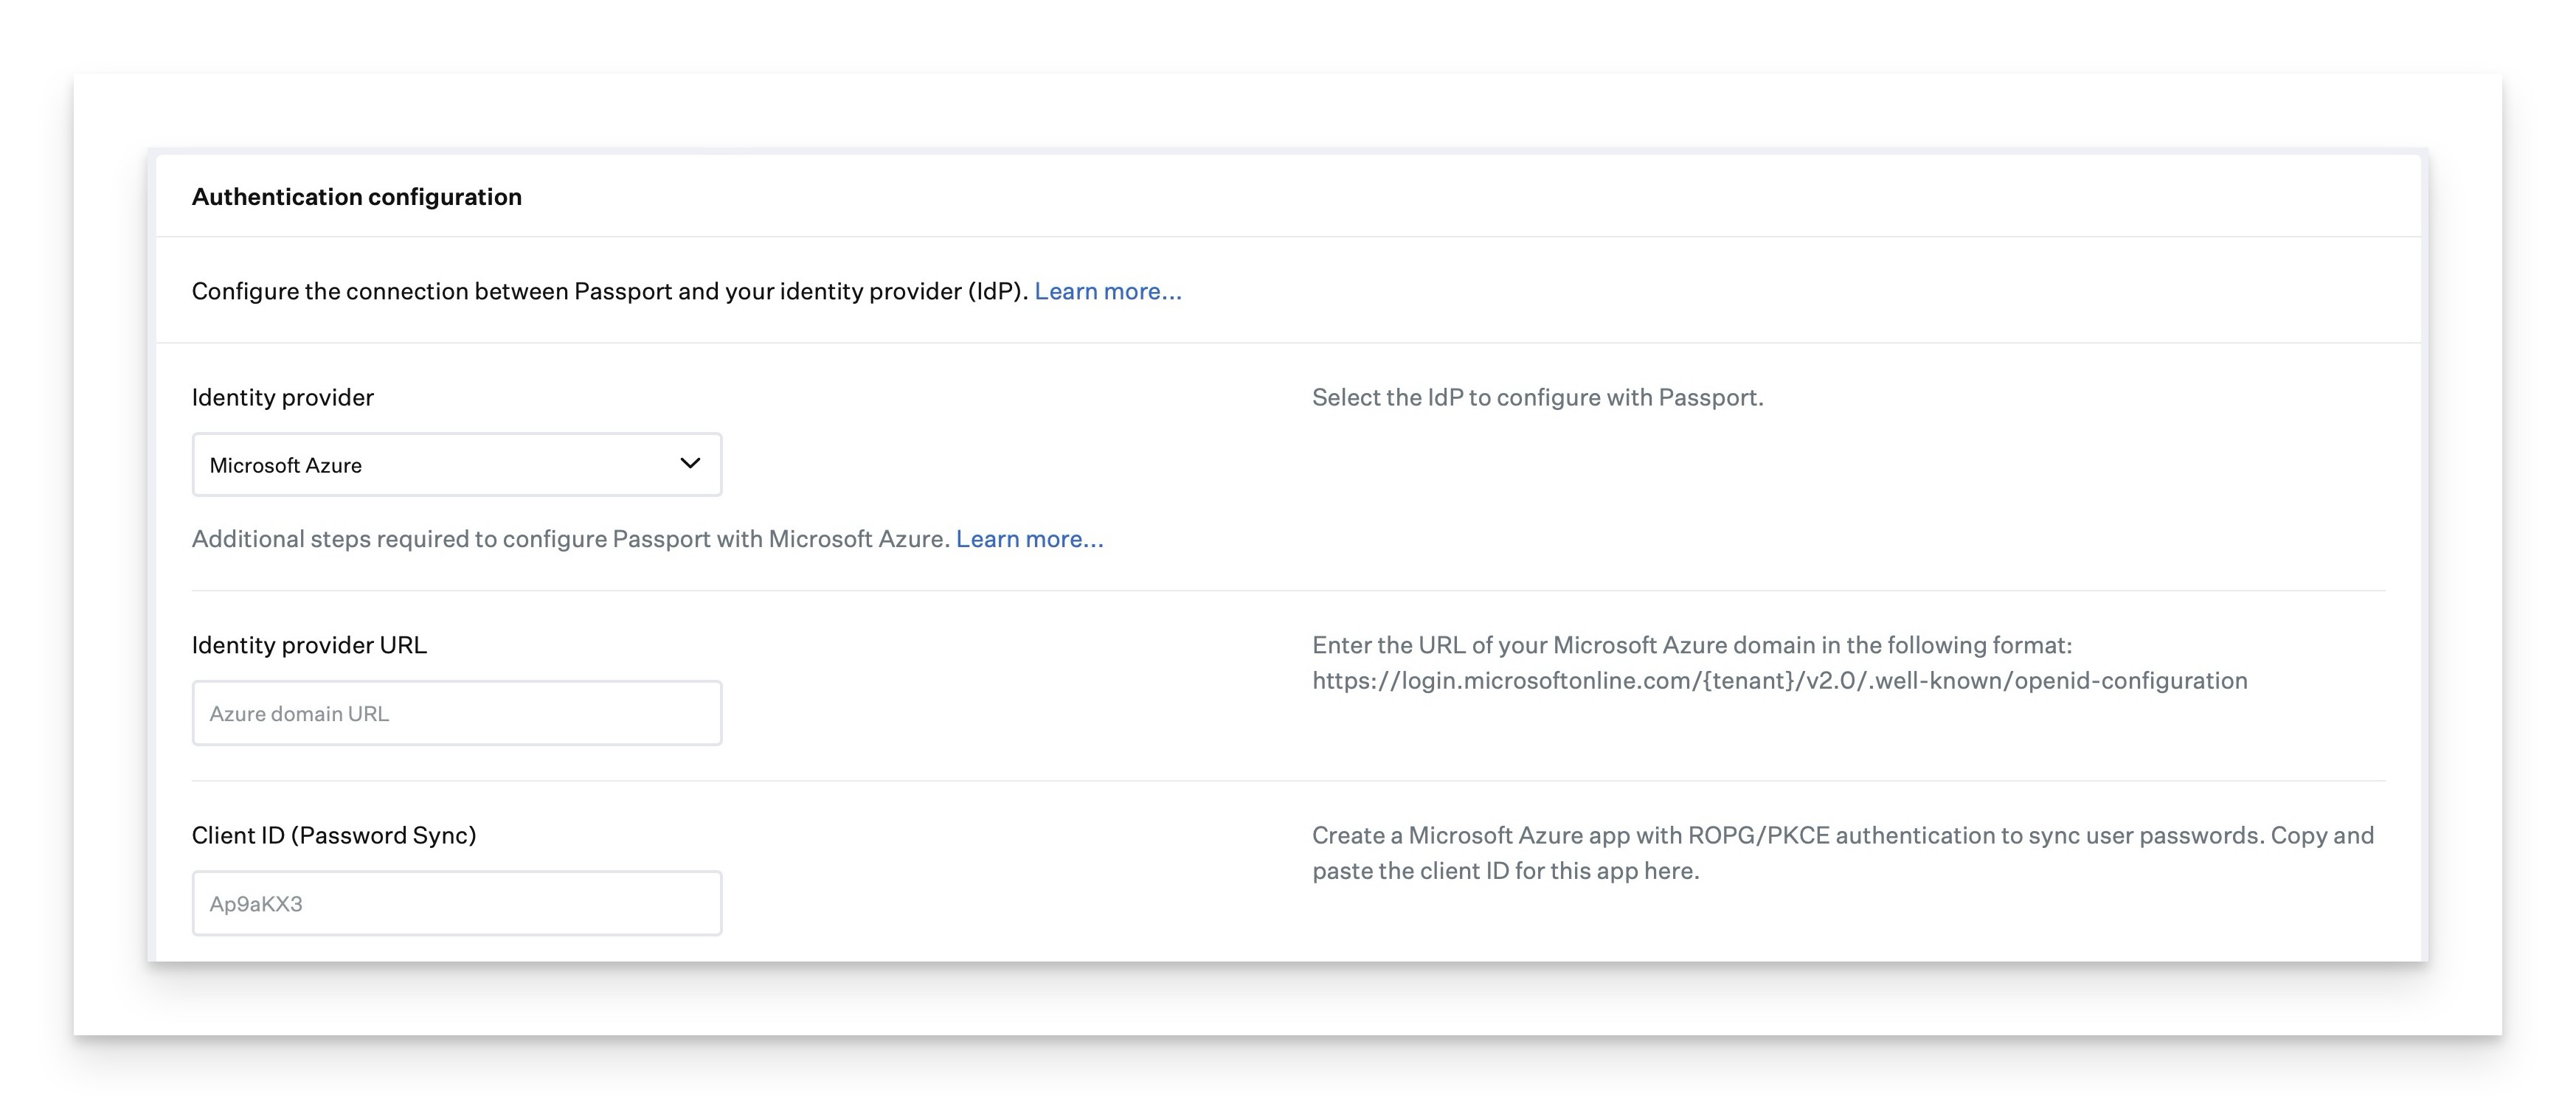Click the 'Learn more...' link for Microsoft Azure
This screenshot has width=2576, height=1109.
pos(1030,538)
